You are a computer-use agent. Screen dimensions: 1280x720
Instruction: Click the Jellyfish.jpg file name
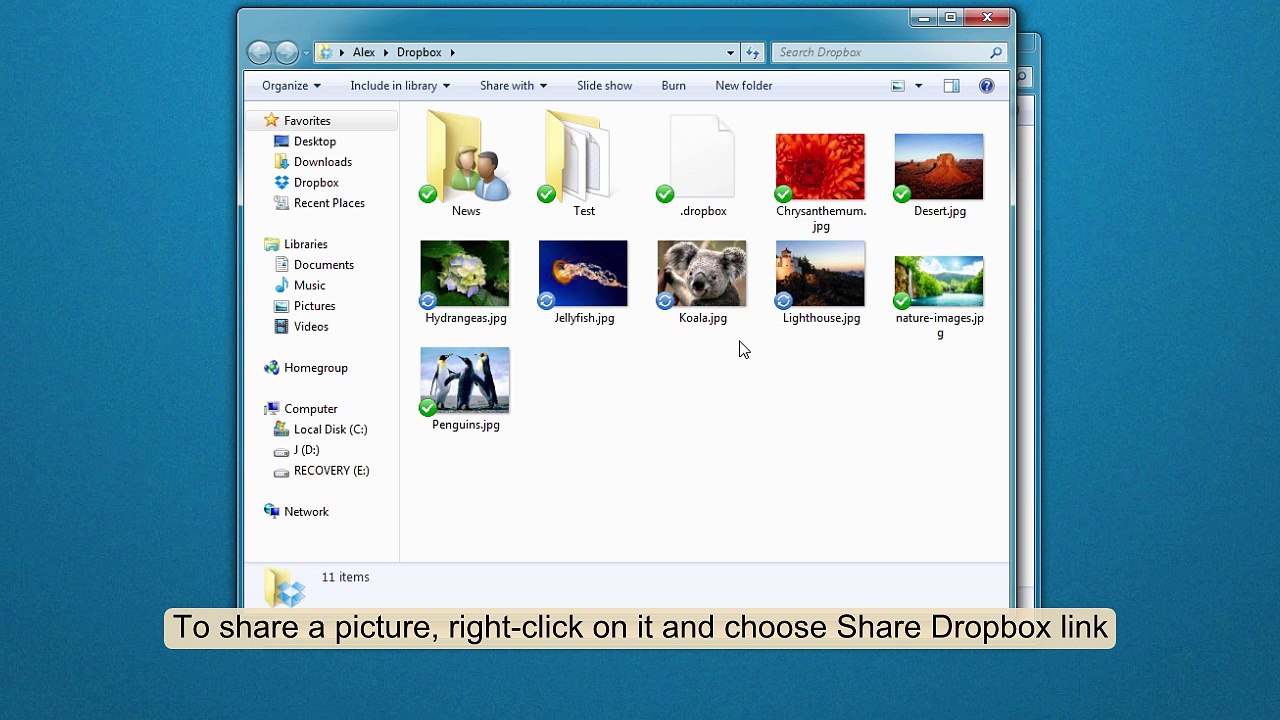(x=584, y=318)
